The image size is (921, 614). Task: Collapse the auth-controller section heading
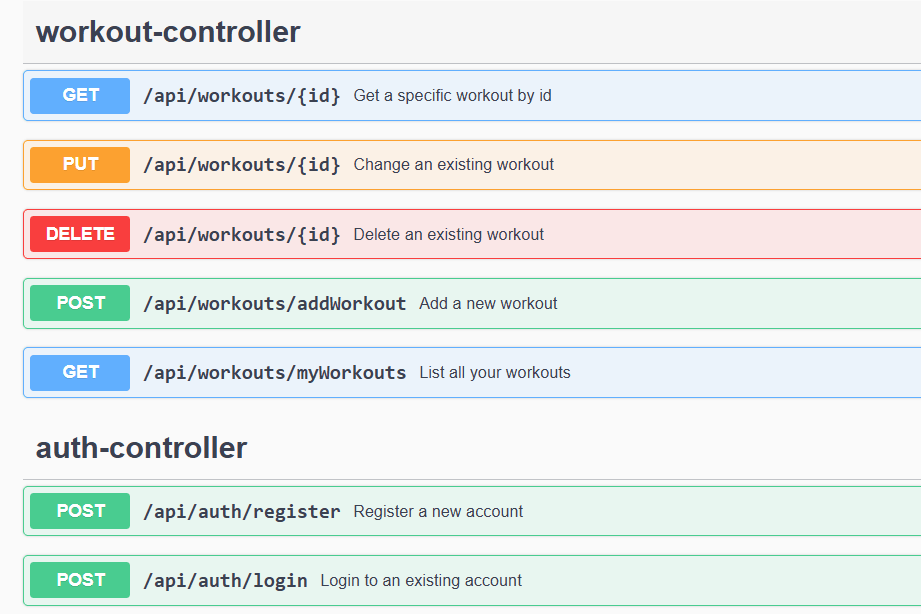(x=142, y=448)
